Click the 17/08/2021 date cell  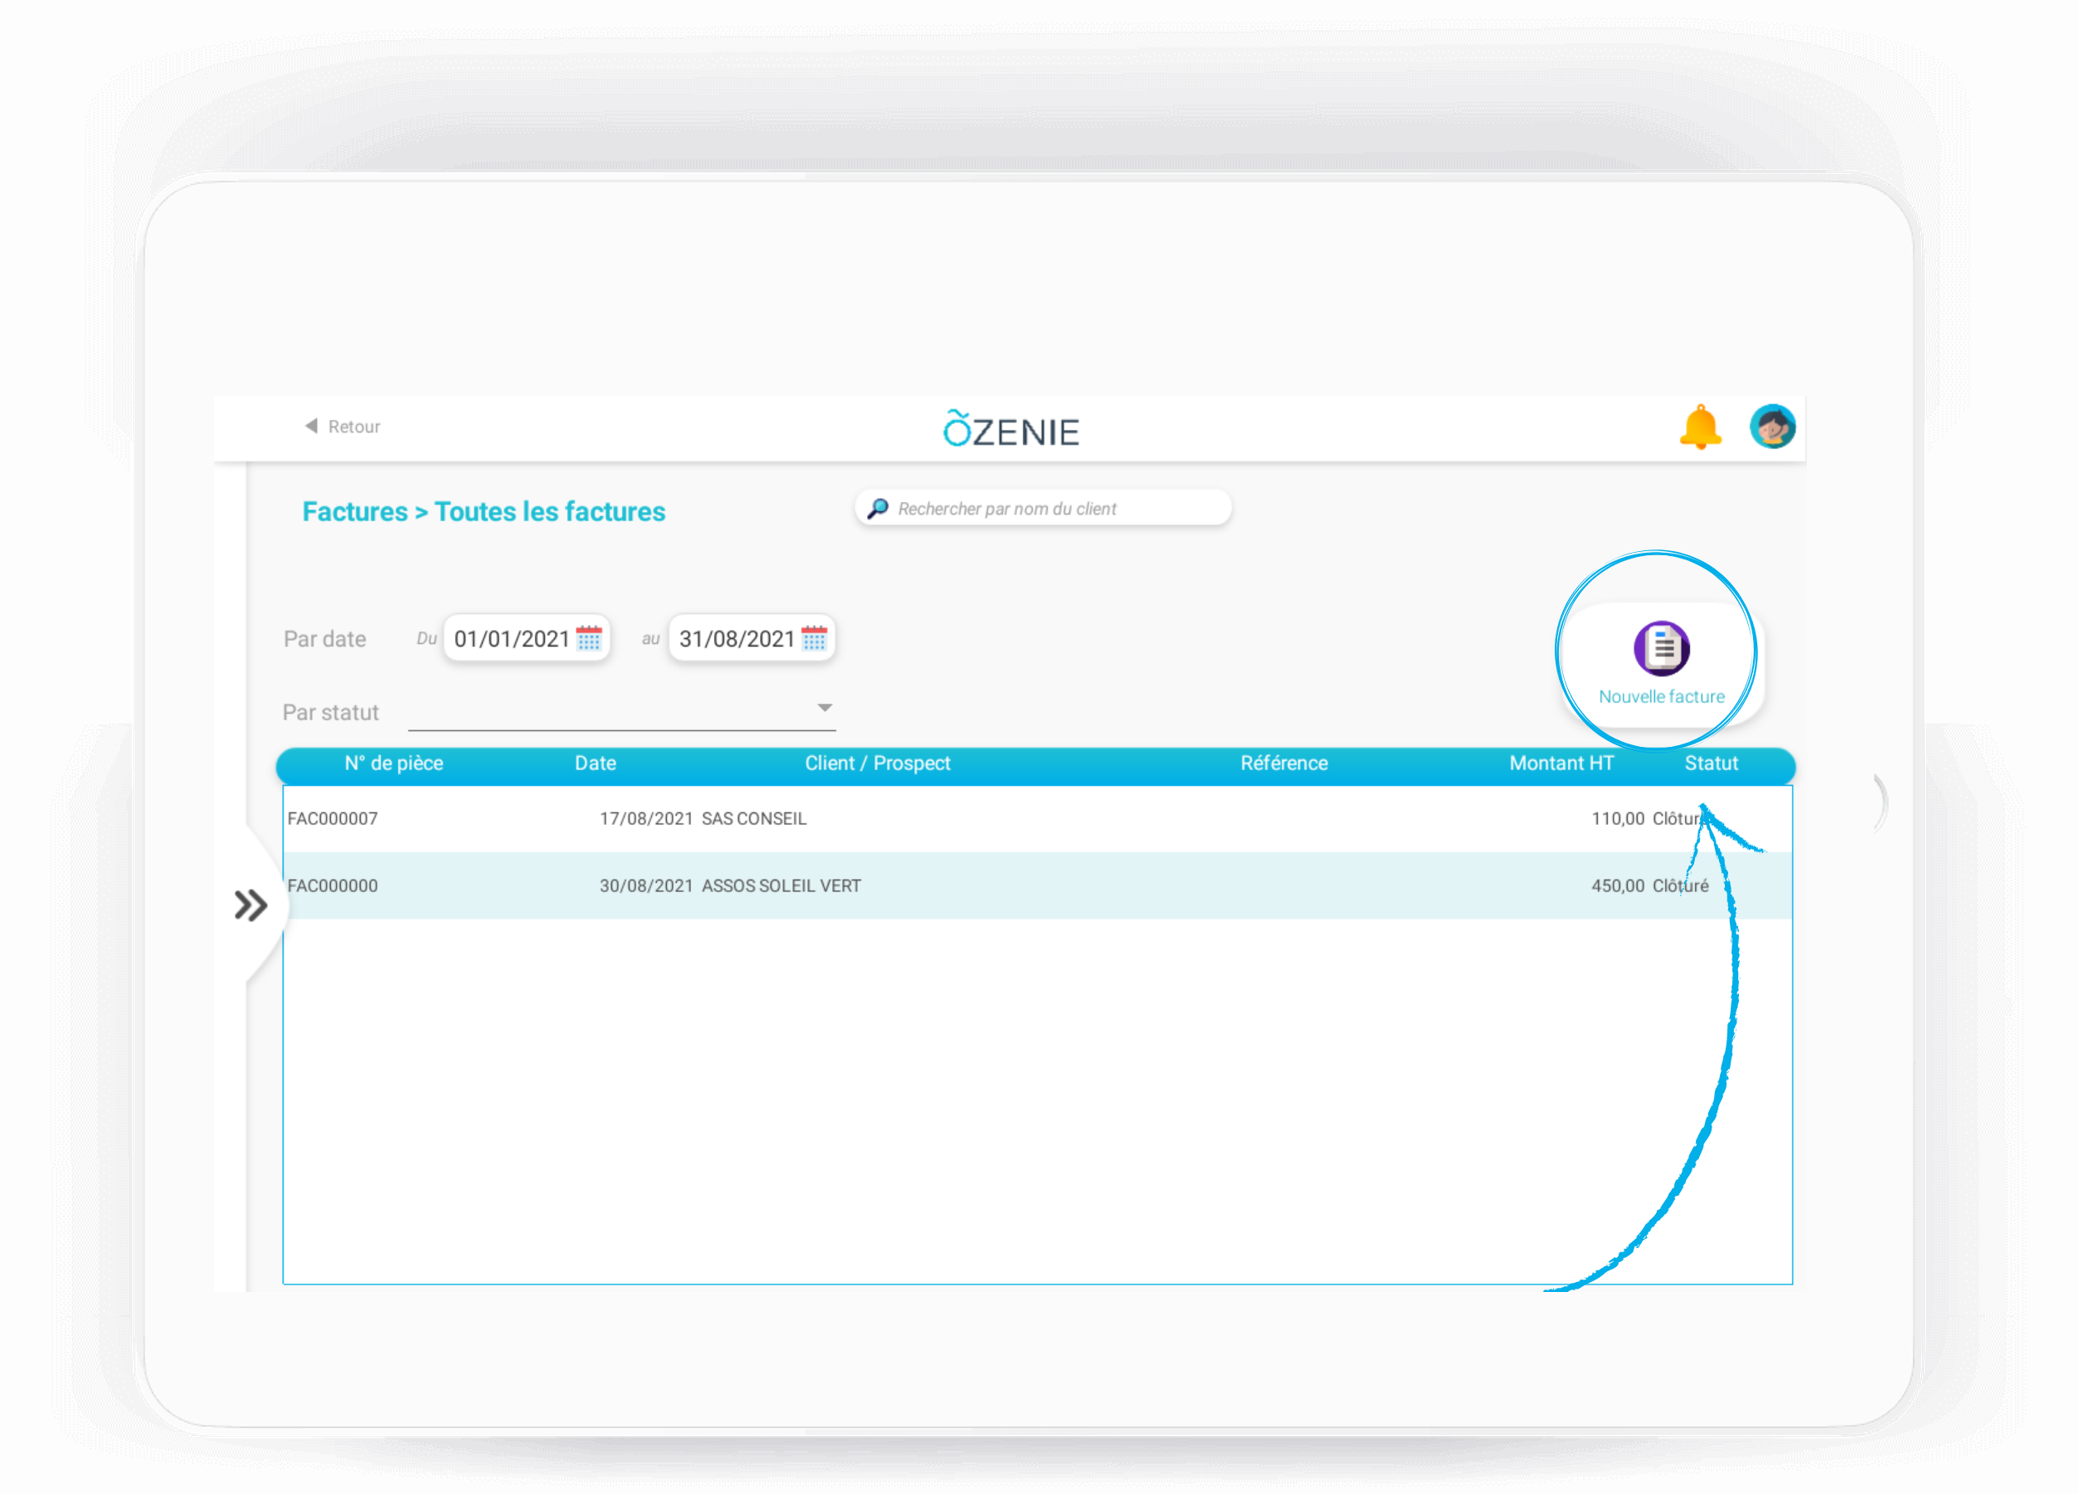coord(646,818)
